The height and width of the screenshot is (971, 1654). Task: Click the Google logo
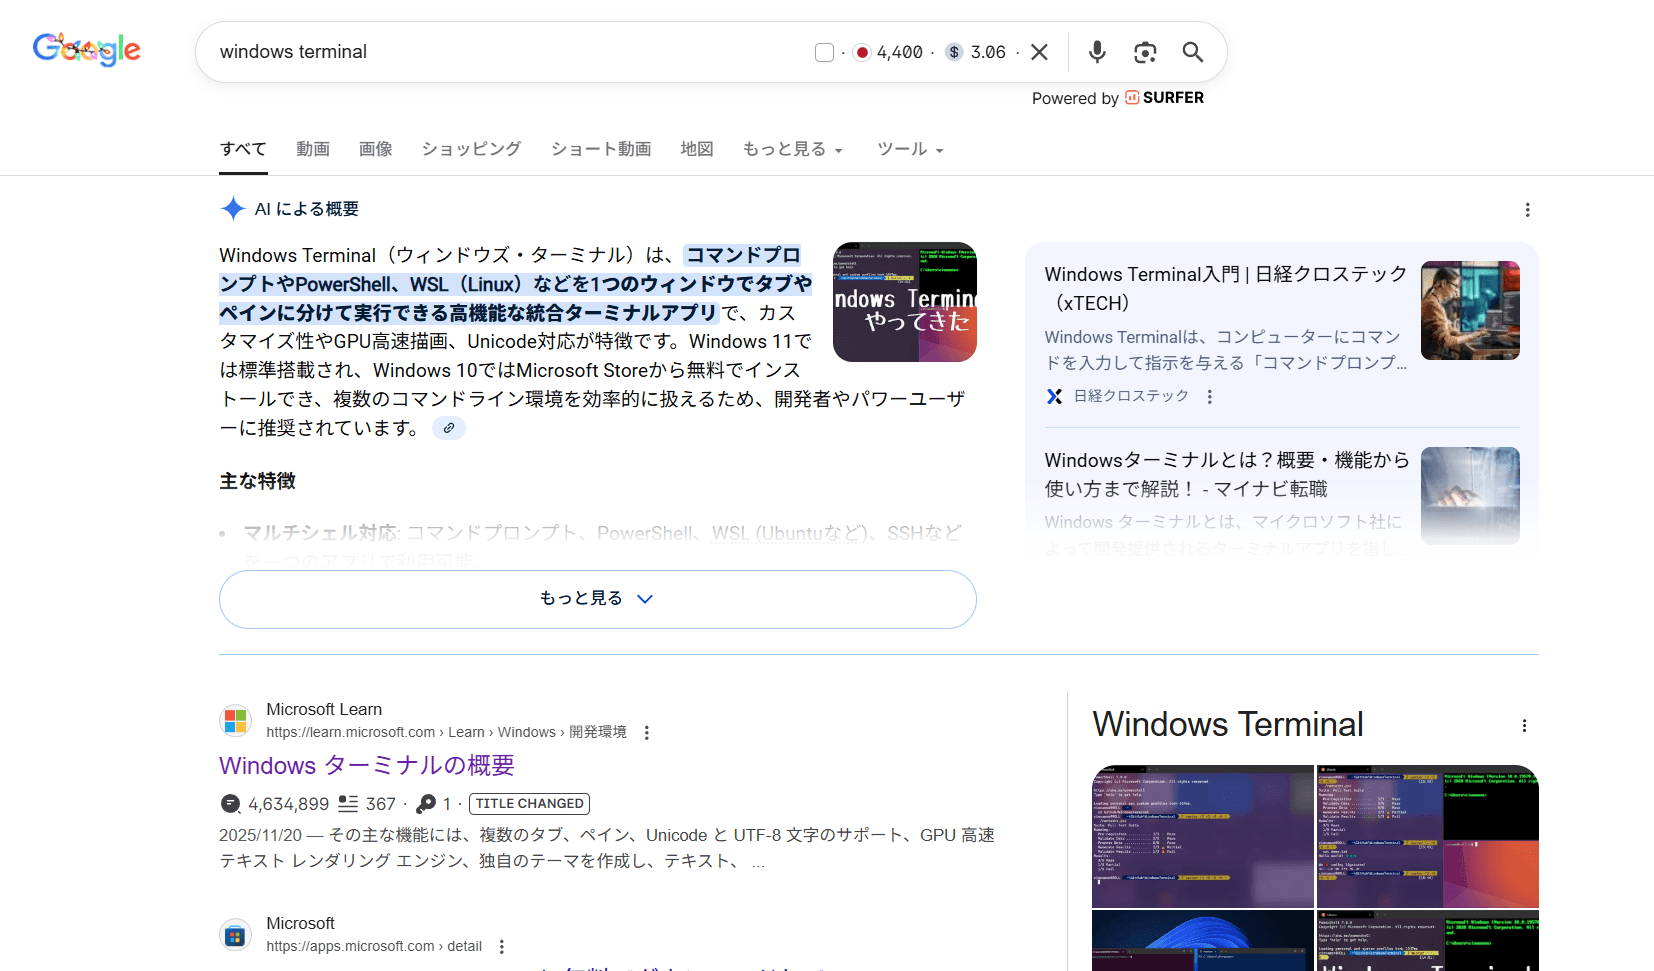coord(86,49)
